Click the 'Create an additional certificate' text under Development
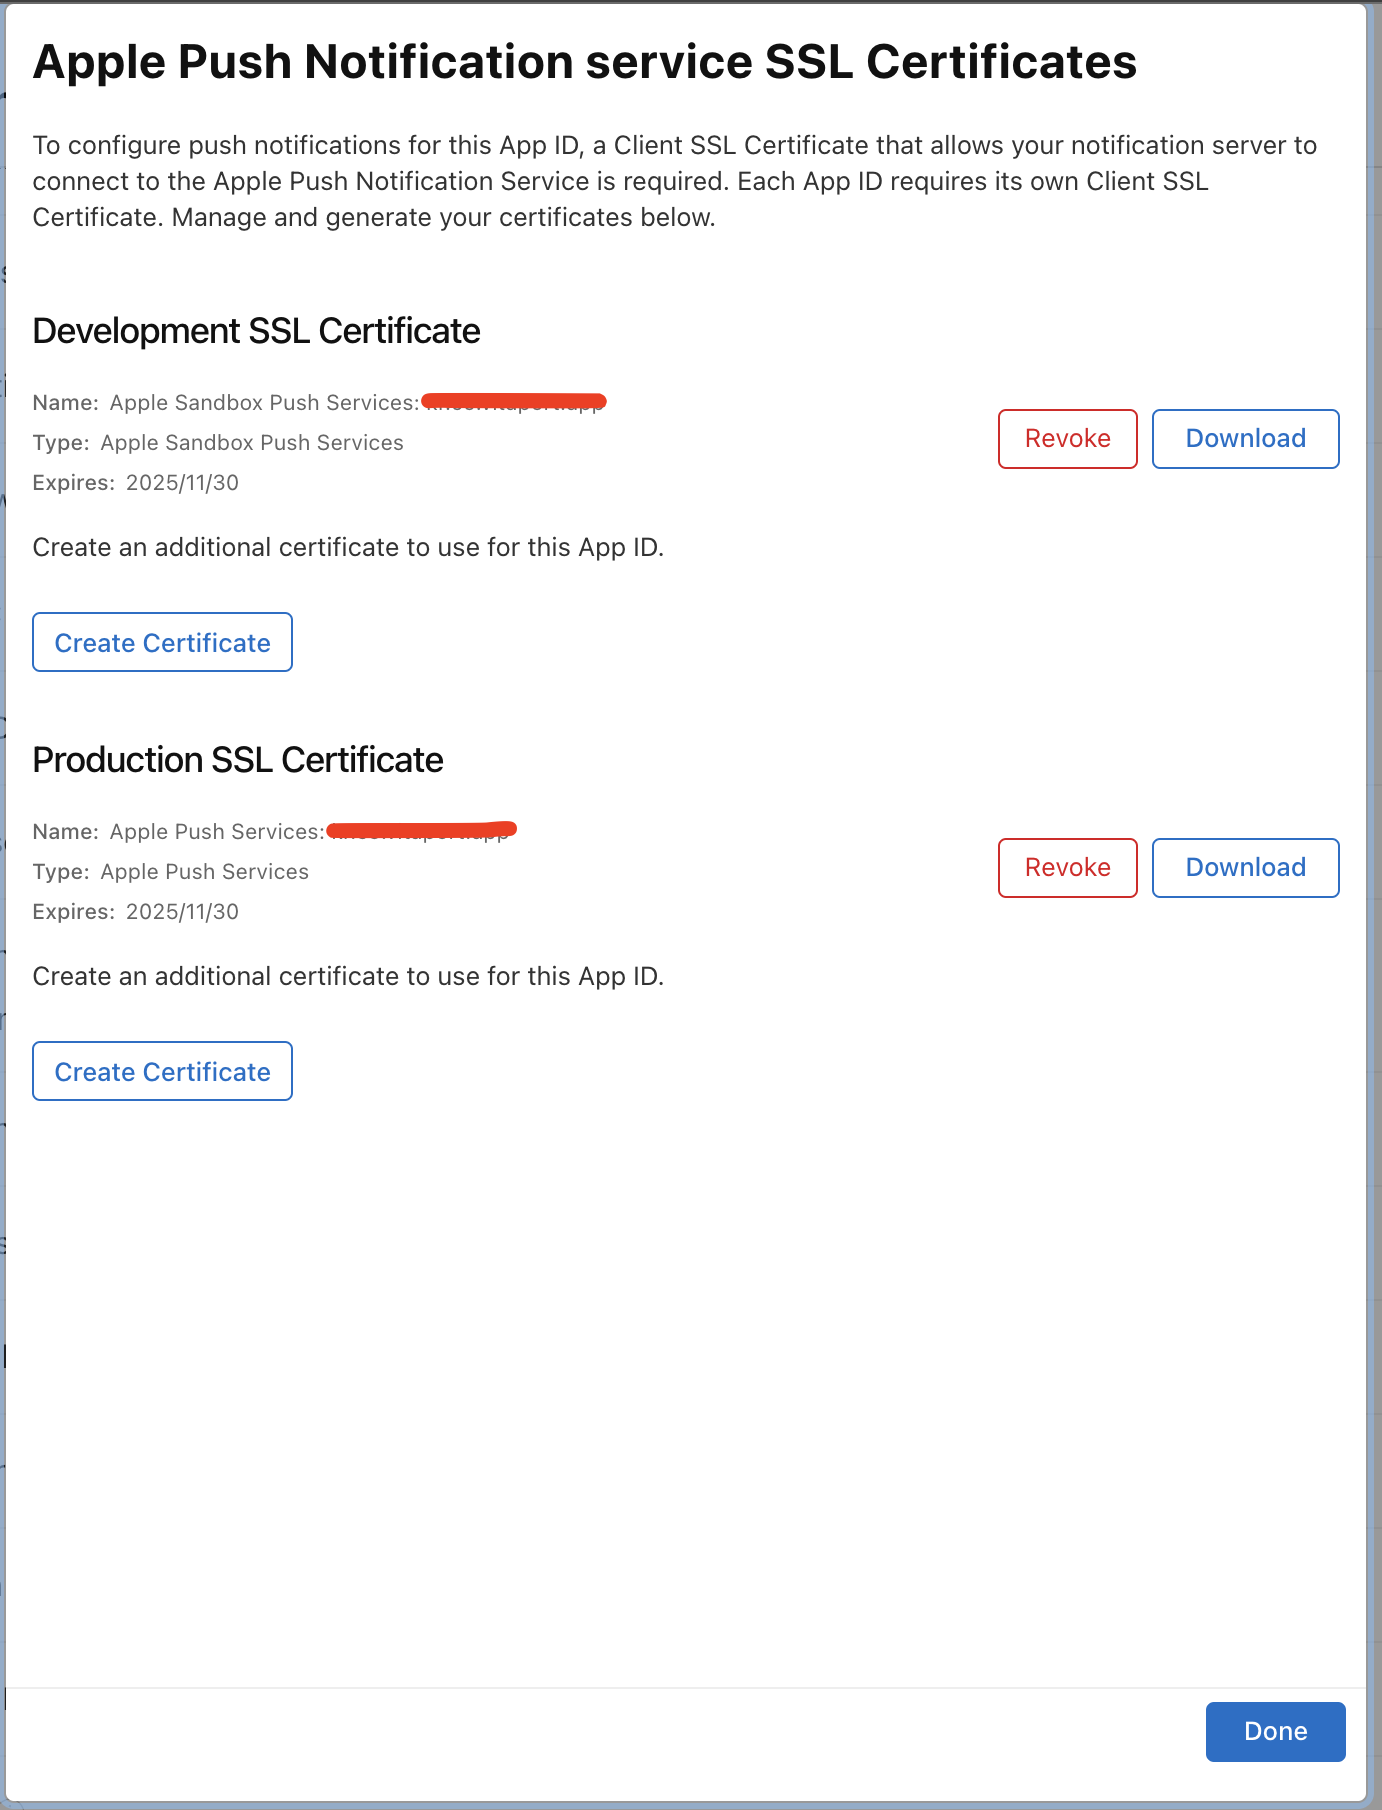The image size is (1382, 1810). tap(348, 547)
